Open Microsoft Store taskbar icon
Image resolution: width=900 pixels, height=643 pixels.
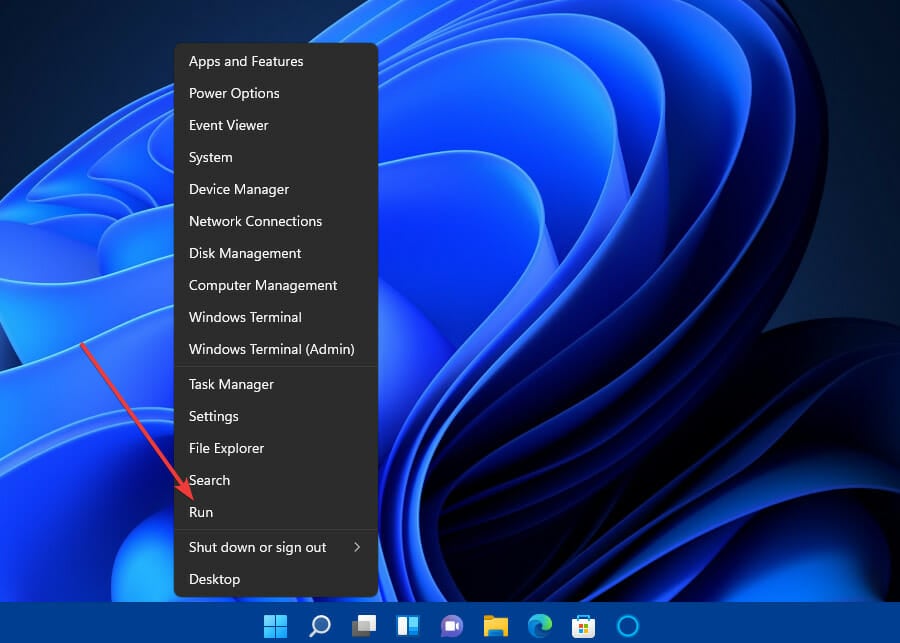pyautogui.click(x=583, y=626)
